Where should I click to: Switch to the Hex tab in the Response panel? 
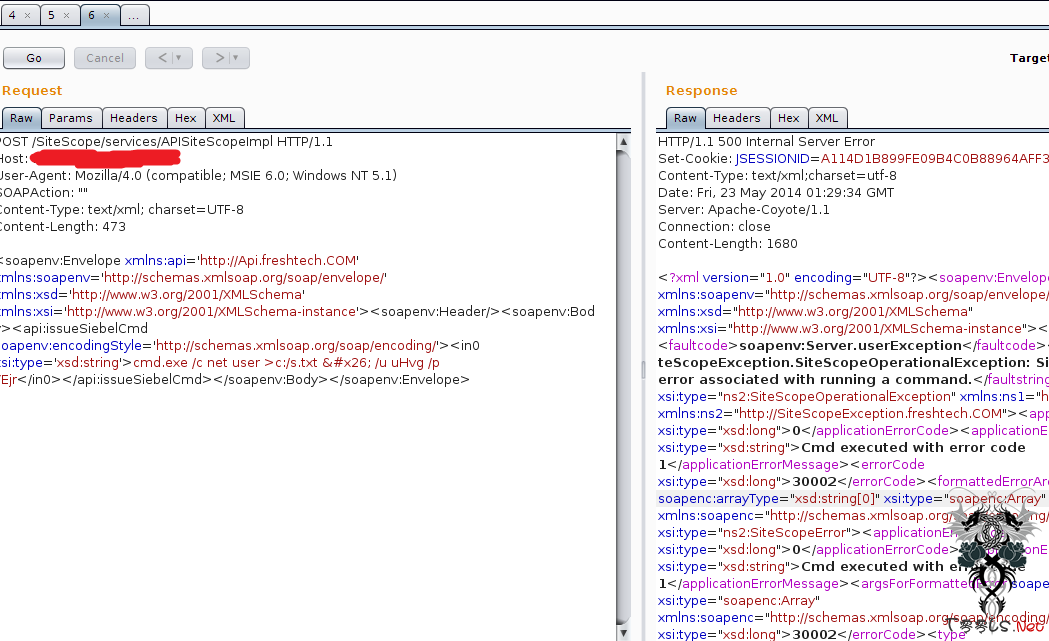coord(789,118)
